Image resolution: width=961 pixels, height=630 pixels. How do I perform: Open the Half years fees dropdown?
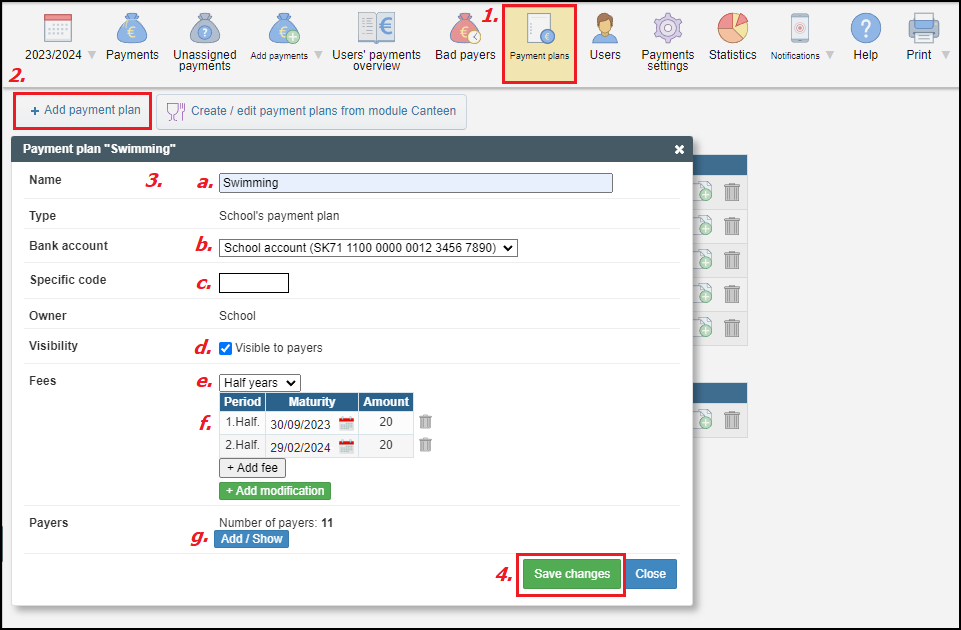tap(259, 382)
